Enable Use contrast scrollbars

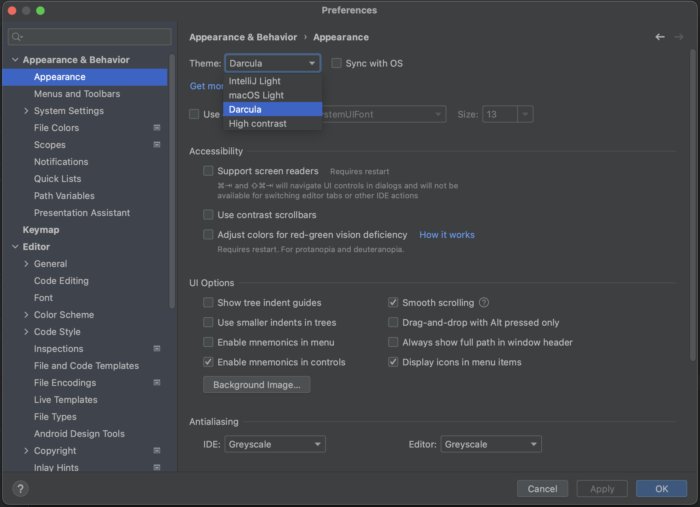(x=208, y=215)
